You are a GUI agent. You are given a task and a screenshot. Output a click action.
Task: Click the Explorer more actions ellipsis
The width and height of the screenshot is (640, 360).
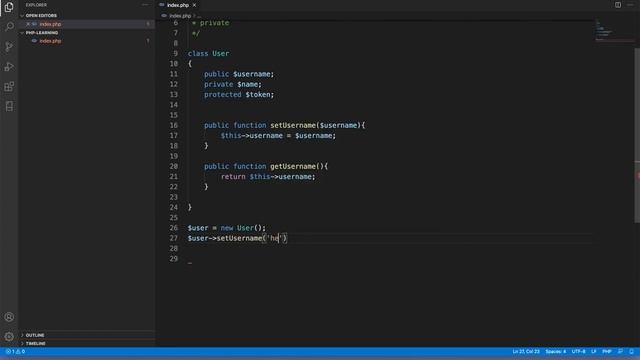(x=145, y=5)
